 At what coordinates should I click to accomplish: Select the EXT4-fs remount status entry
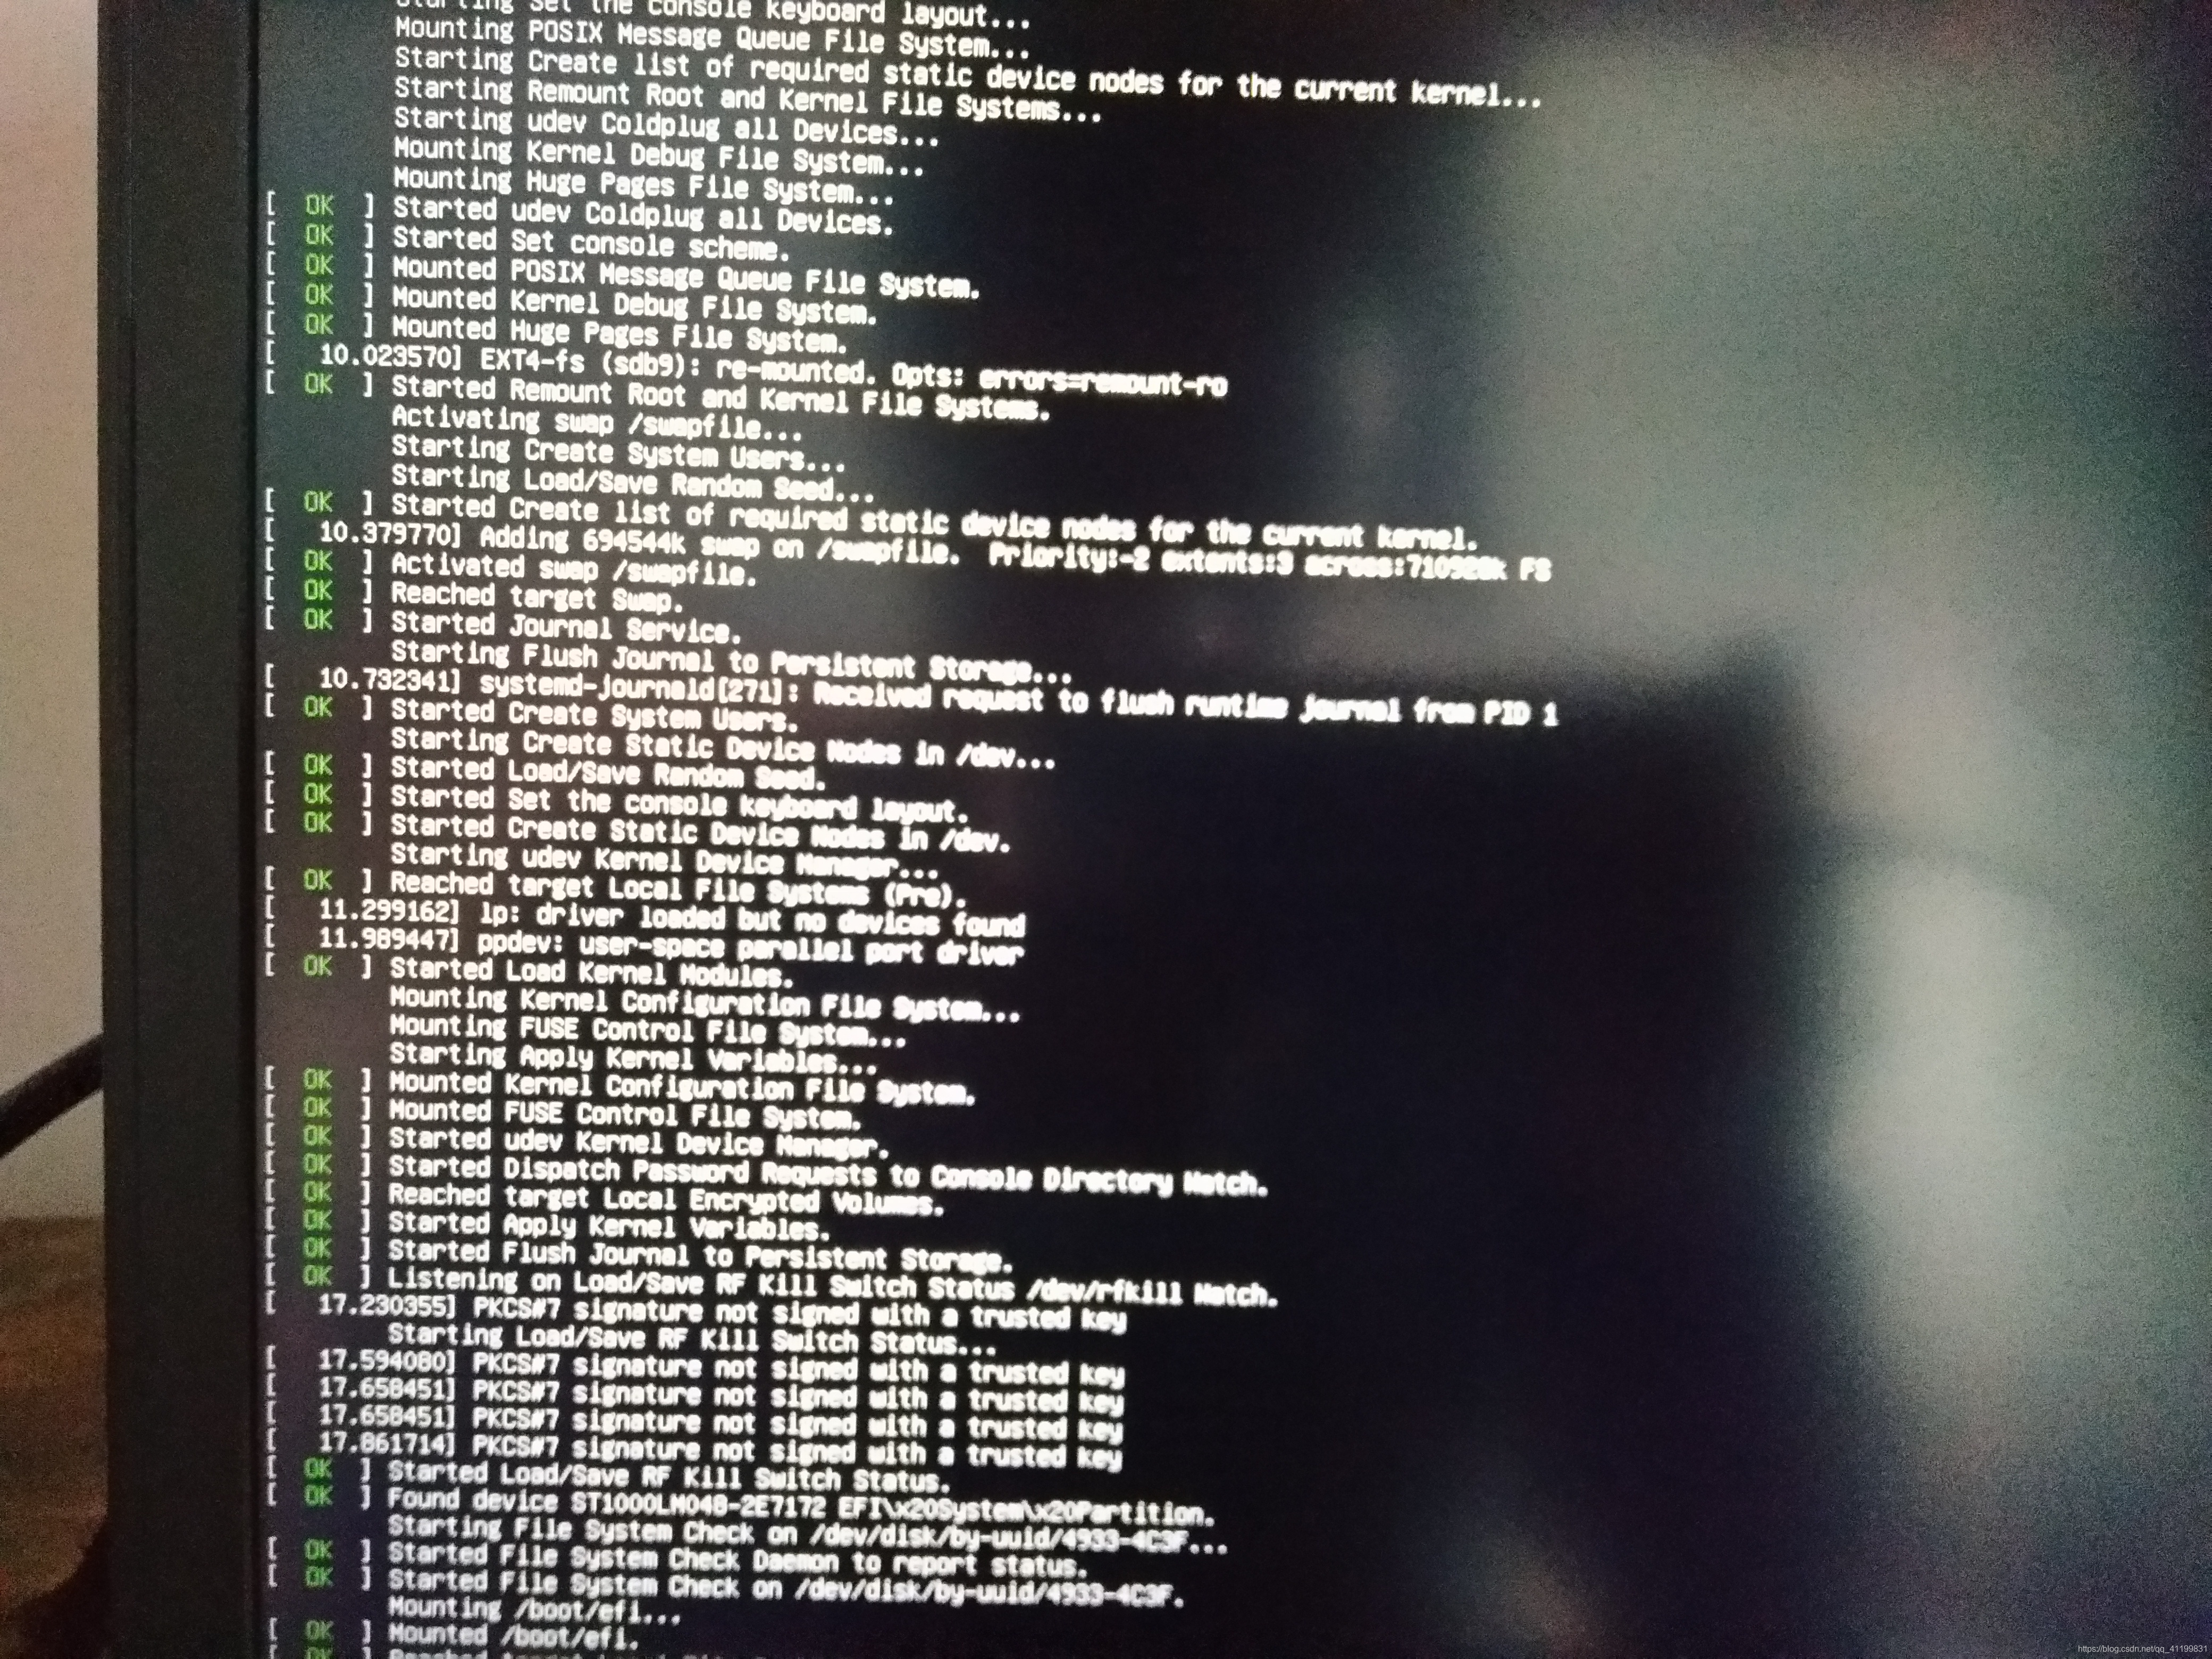(697, 361)
